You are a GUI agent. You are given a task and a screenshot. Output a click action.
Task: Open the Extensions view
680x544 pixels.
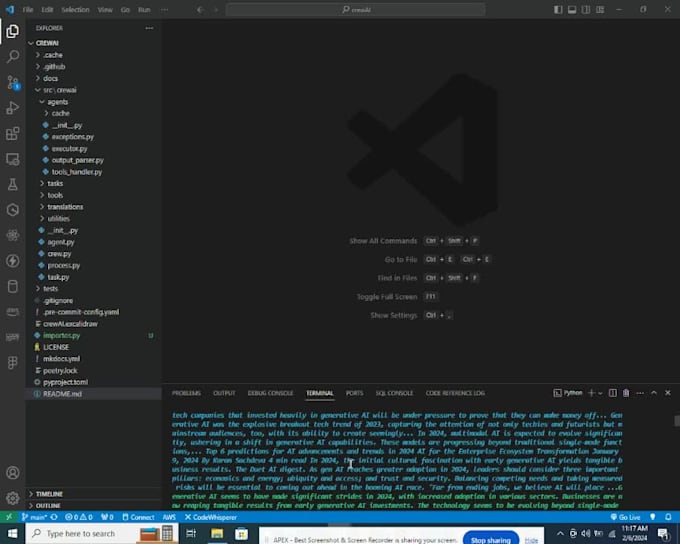[13, 133]
